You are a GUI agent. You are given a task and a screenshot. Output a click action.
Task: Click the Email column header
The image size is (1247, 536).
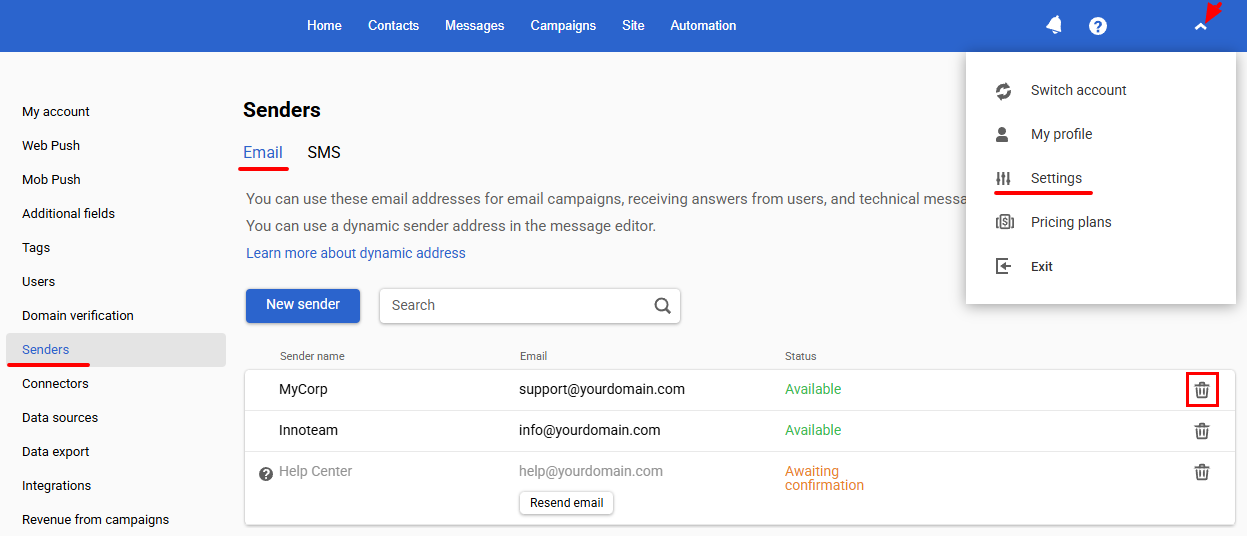click(x=533, y=357)
